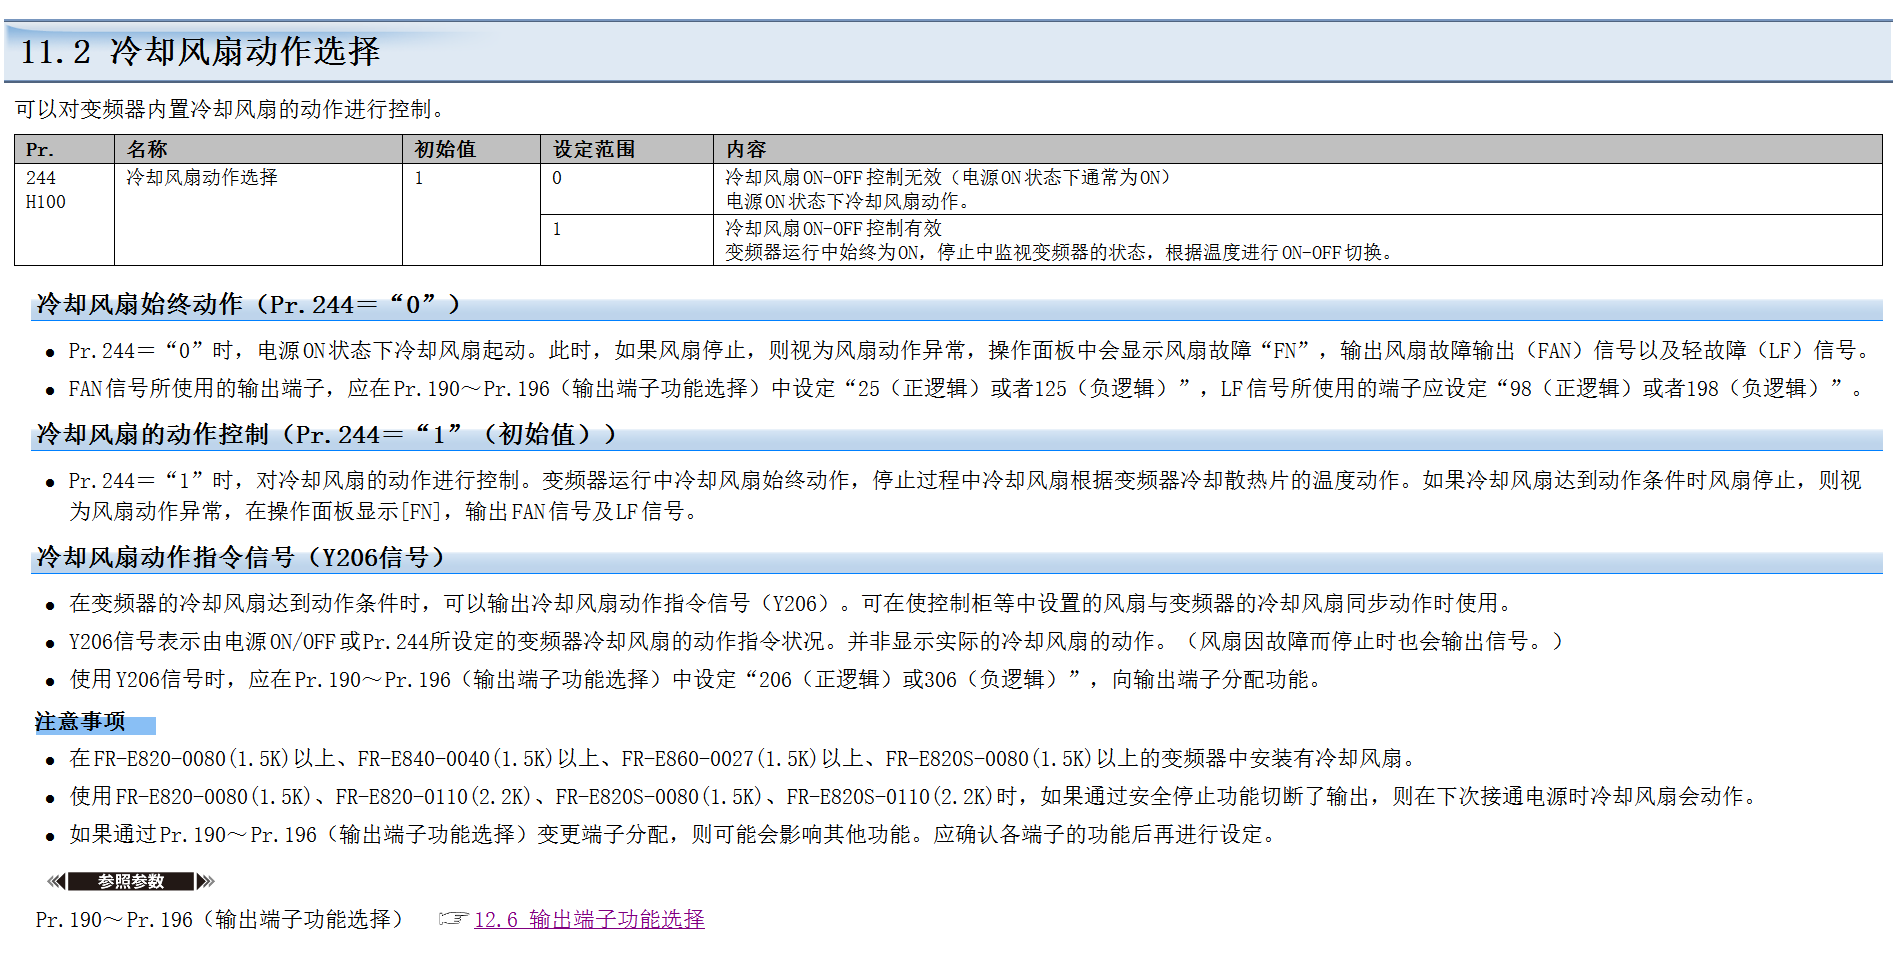
Task: Click the Pr. column header in the table
Action: point(40,150)
